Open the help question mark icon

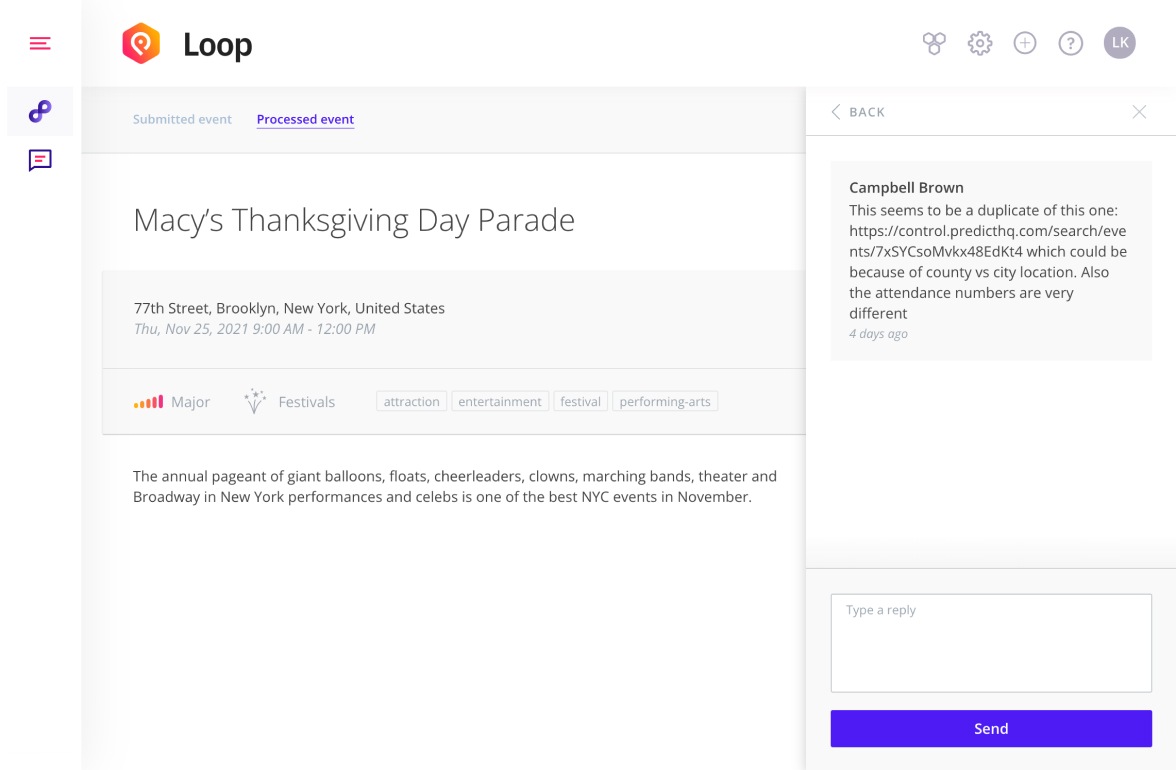click(1070, 43)
